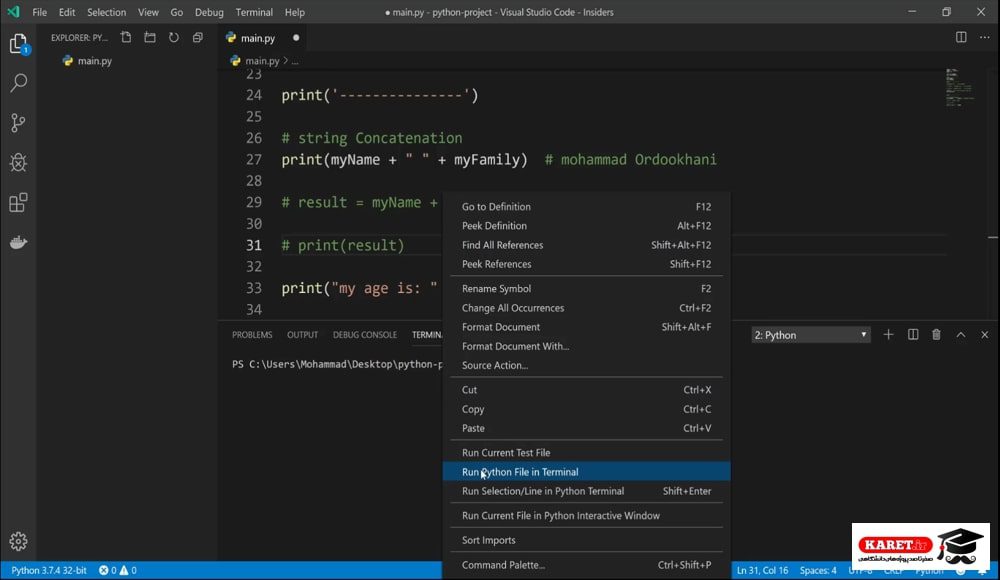Open the Search view in activity bar
Screen dimensions: 1000x580
click(18, 82)
